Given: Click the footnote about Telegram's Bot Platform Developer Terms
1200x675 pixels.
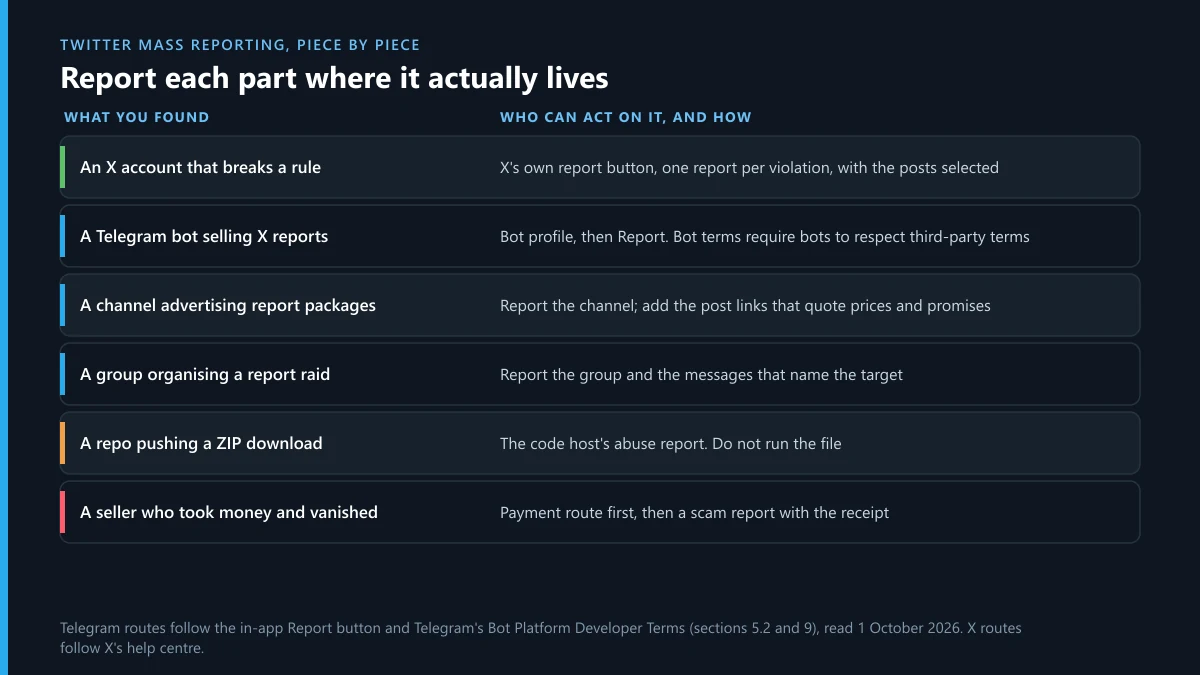Looking at the screenshot, I should [x=541, y=638].
